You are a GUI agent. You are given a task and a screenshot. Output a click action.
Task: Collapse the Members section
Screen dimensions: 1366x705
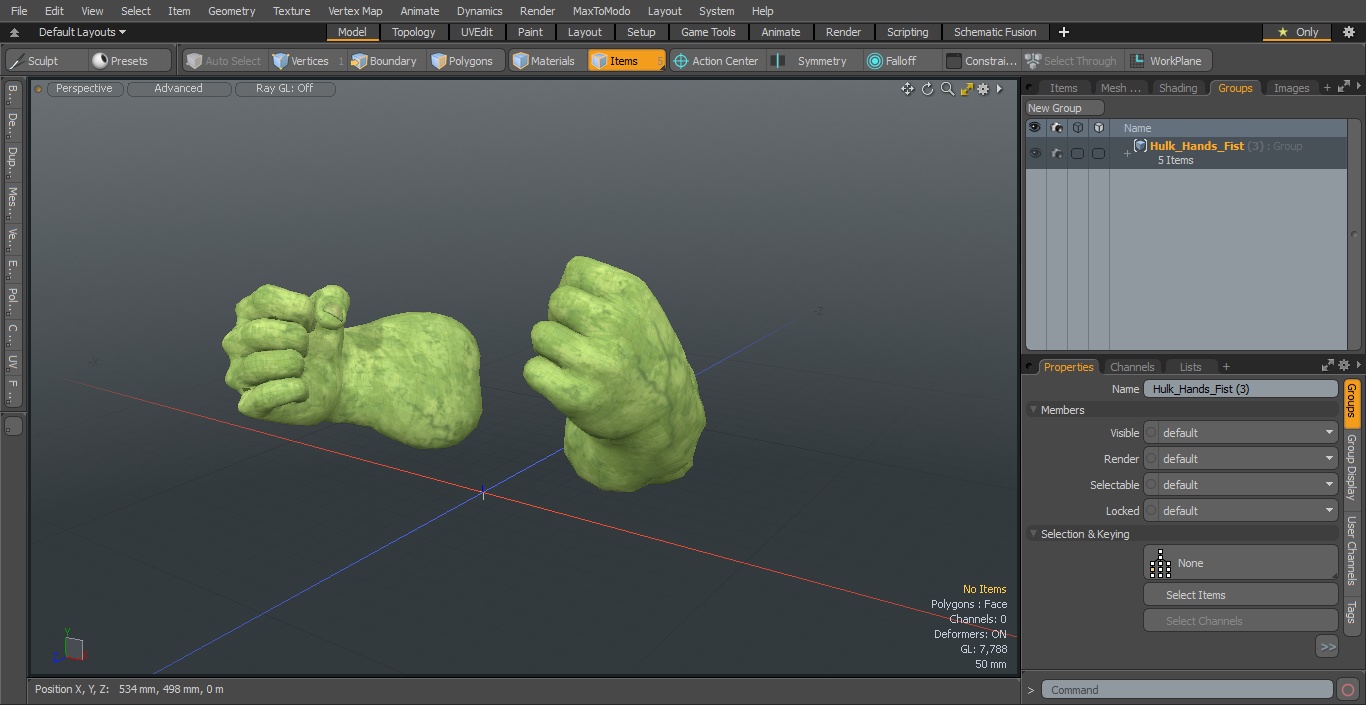coord(1033,410)
